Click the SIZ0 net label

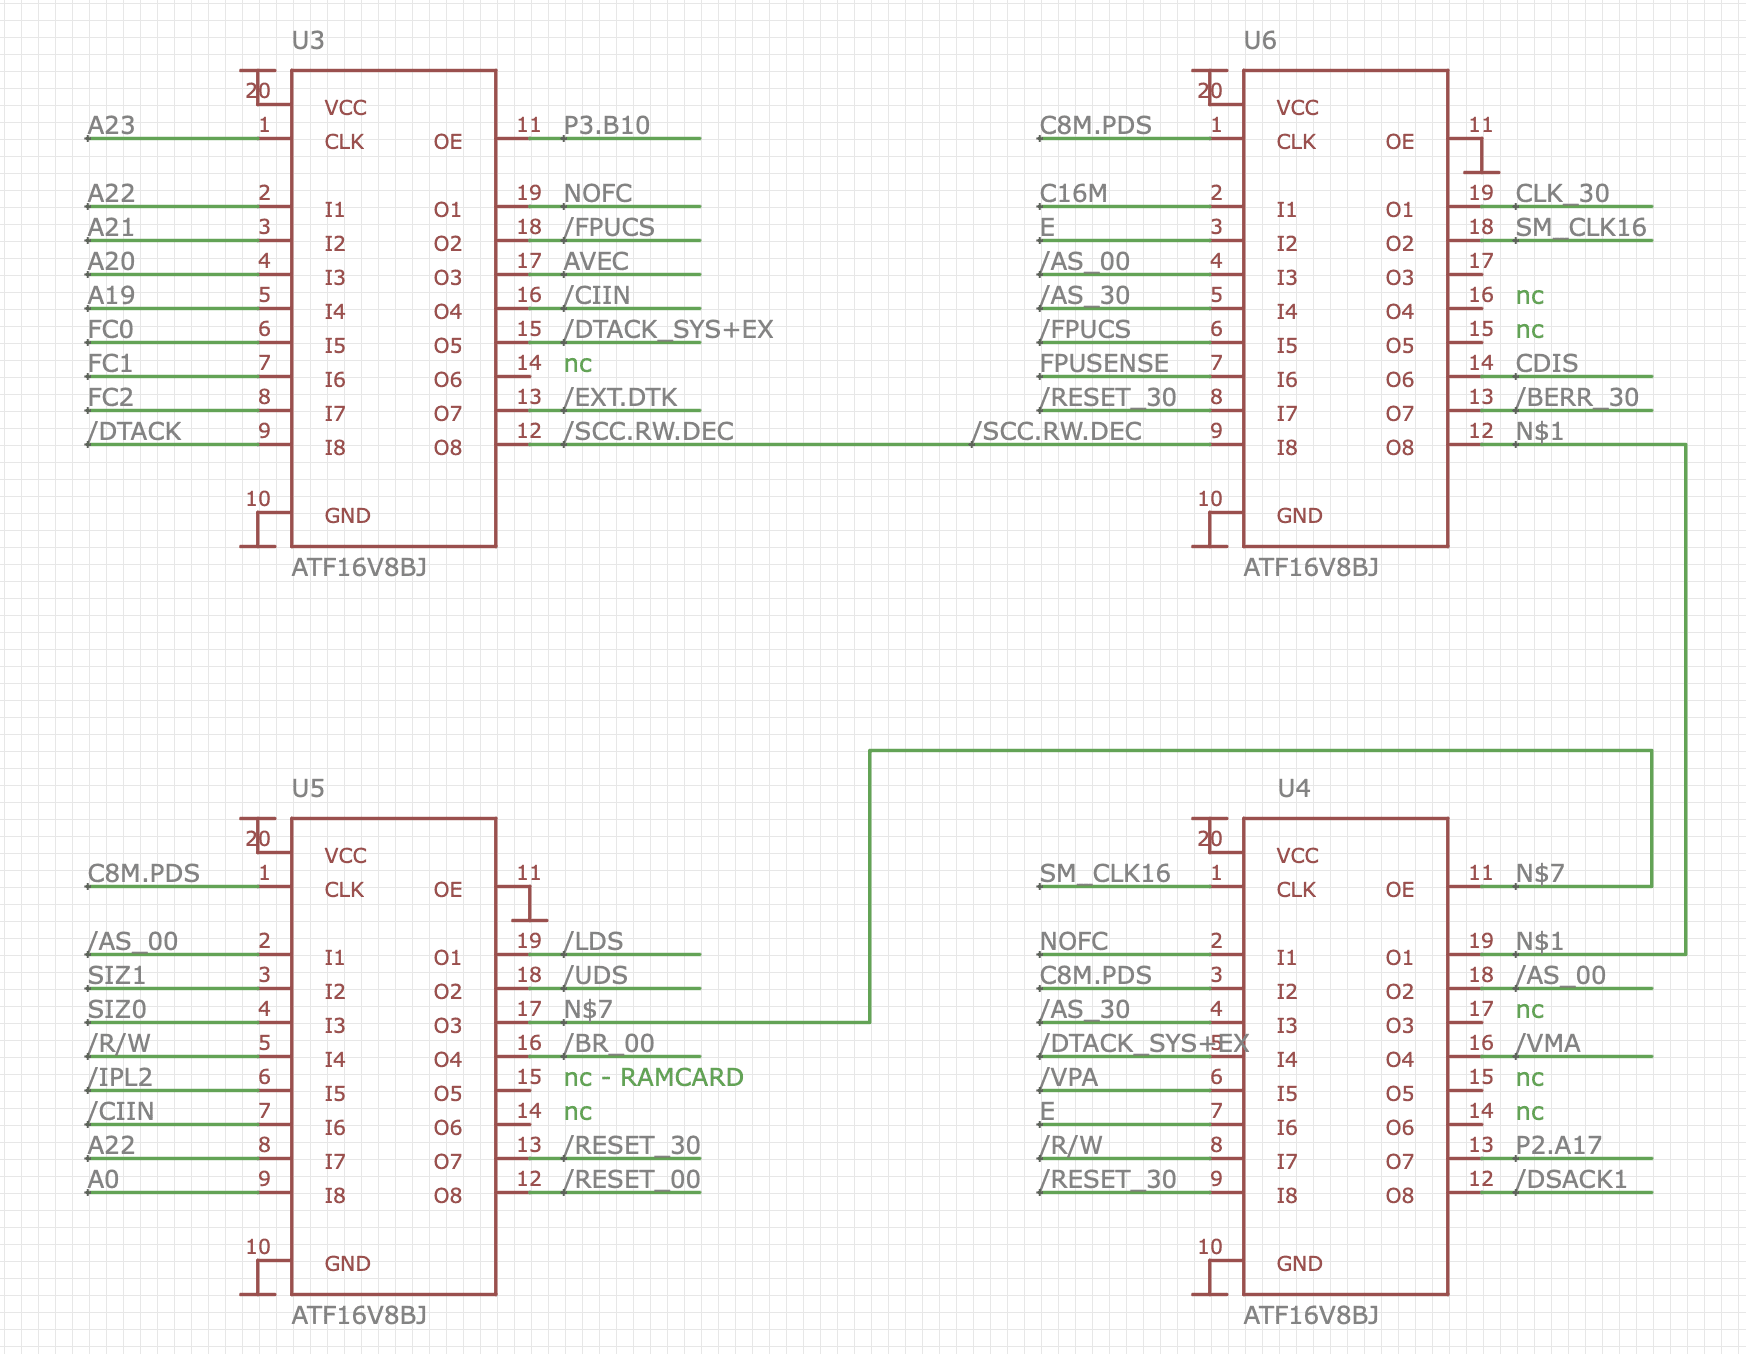point(117,1009)
